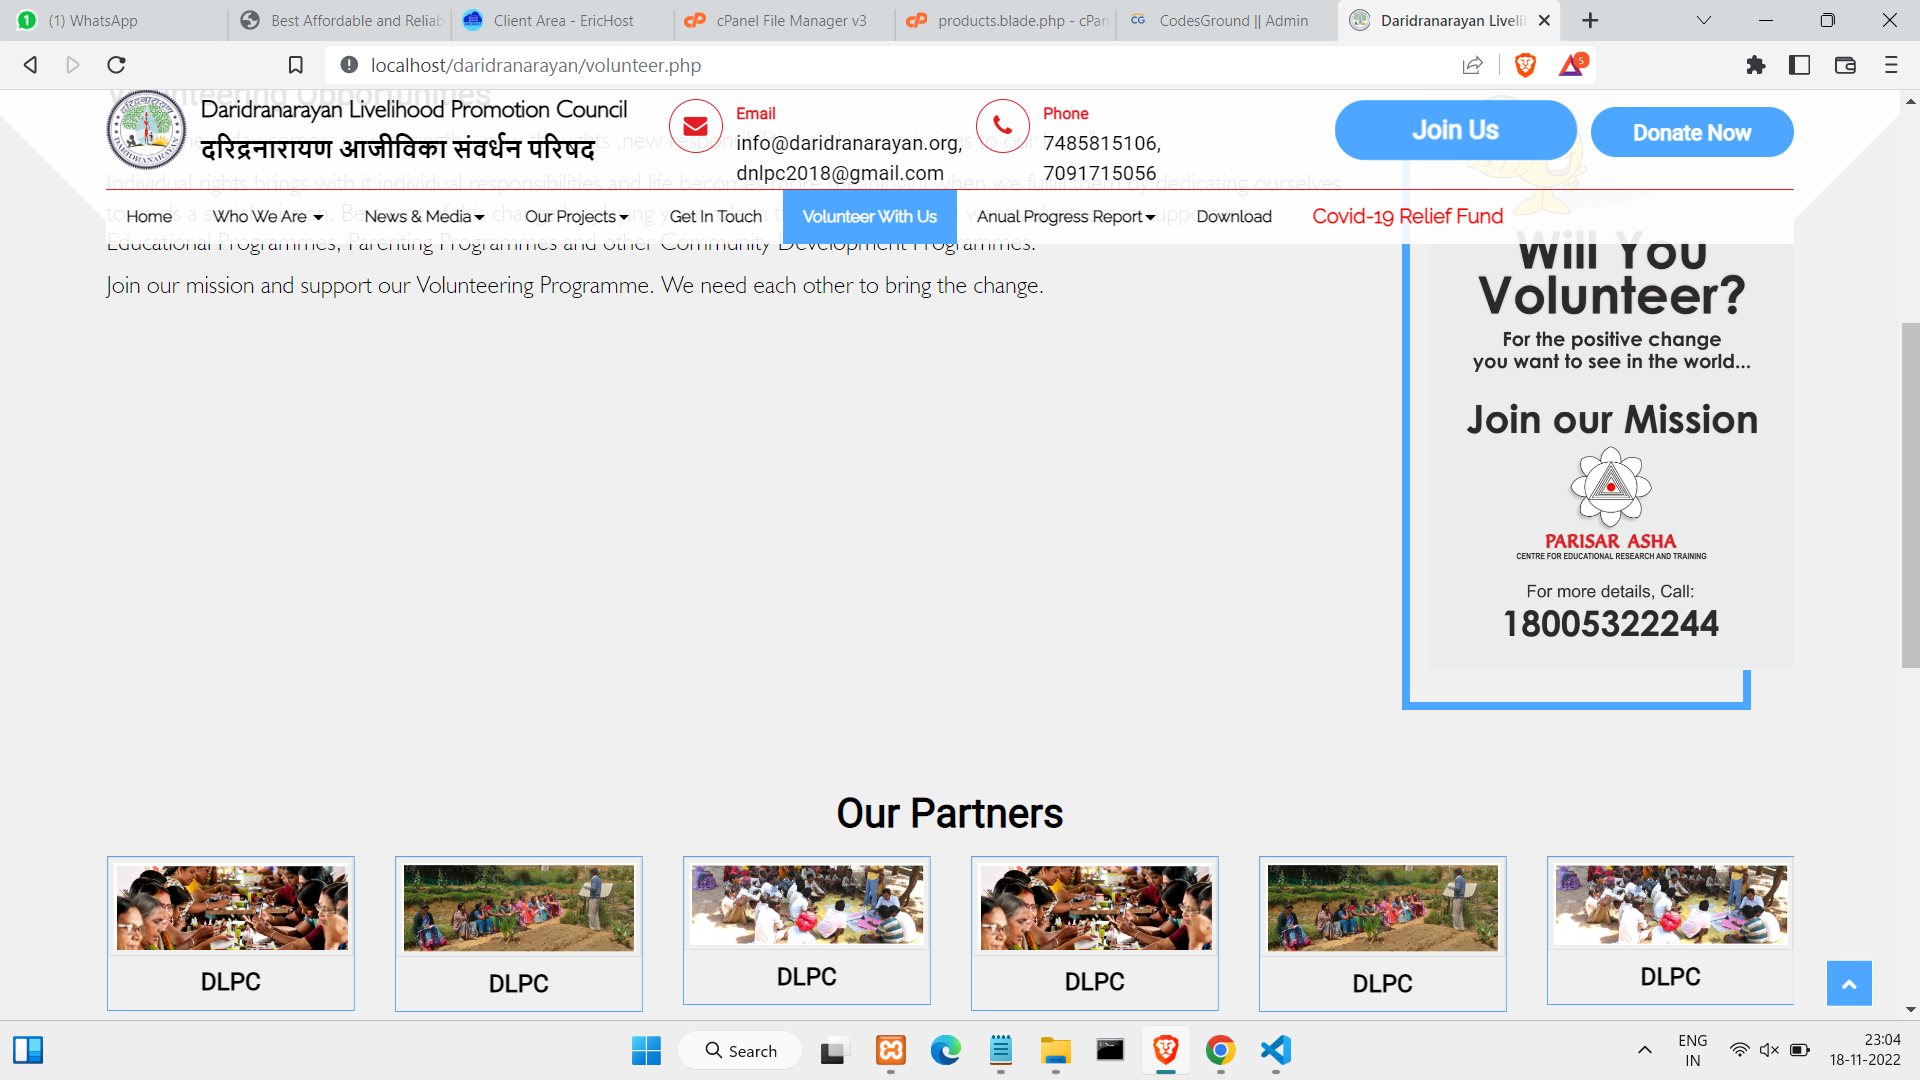Open the terminal app in taskbar

(x=1110, y=1051)
